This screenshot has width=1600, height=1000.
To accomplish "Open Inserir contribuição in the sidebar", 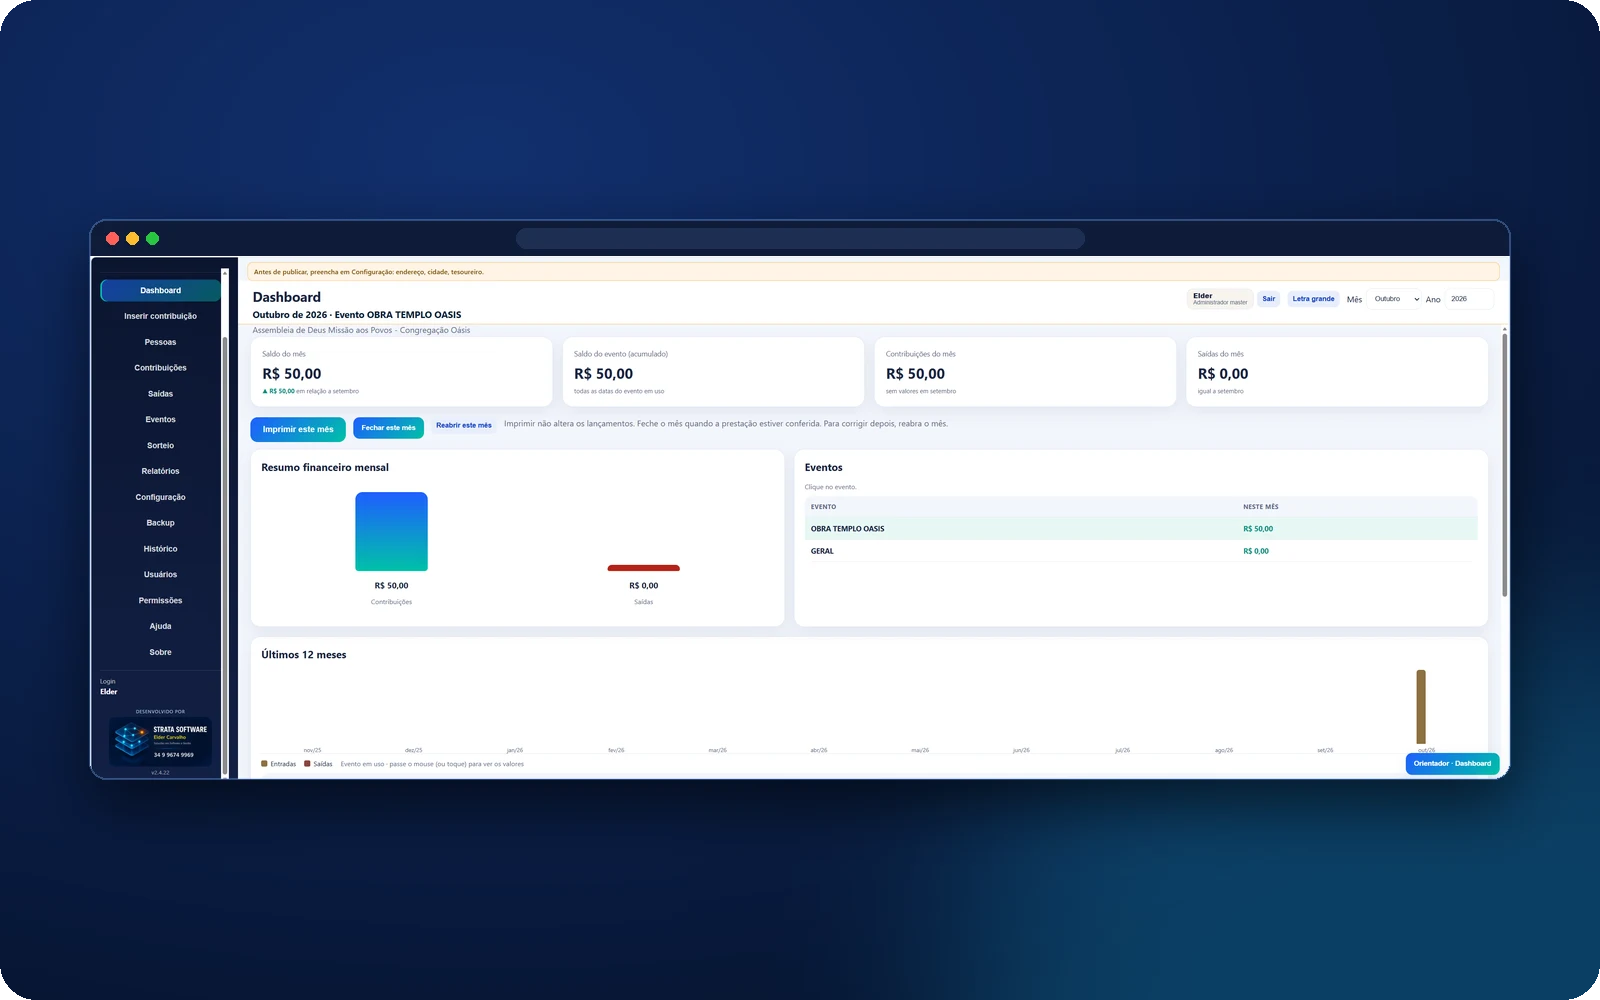I will pyautogui.click(x=160, y=316).
